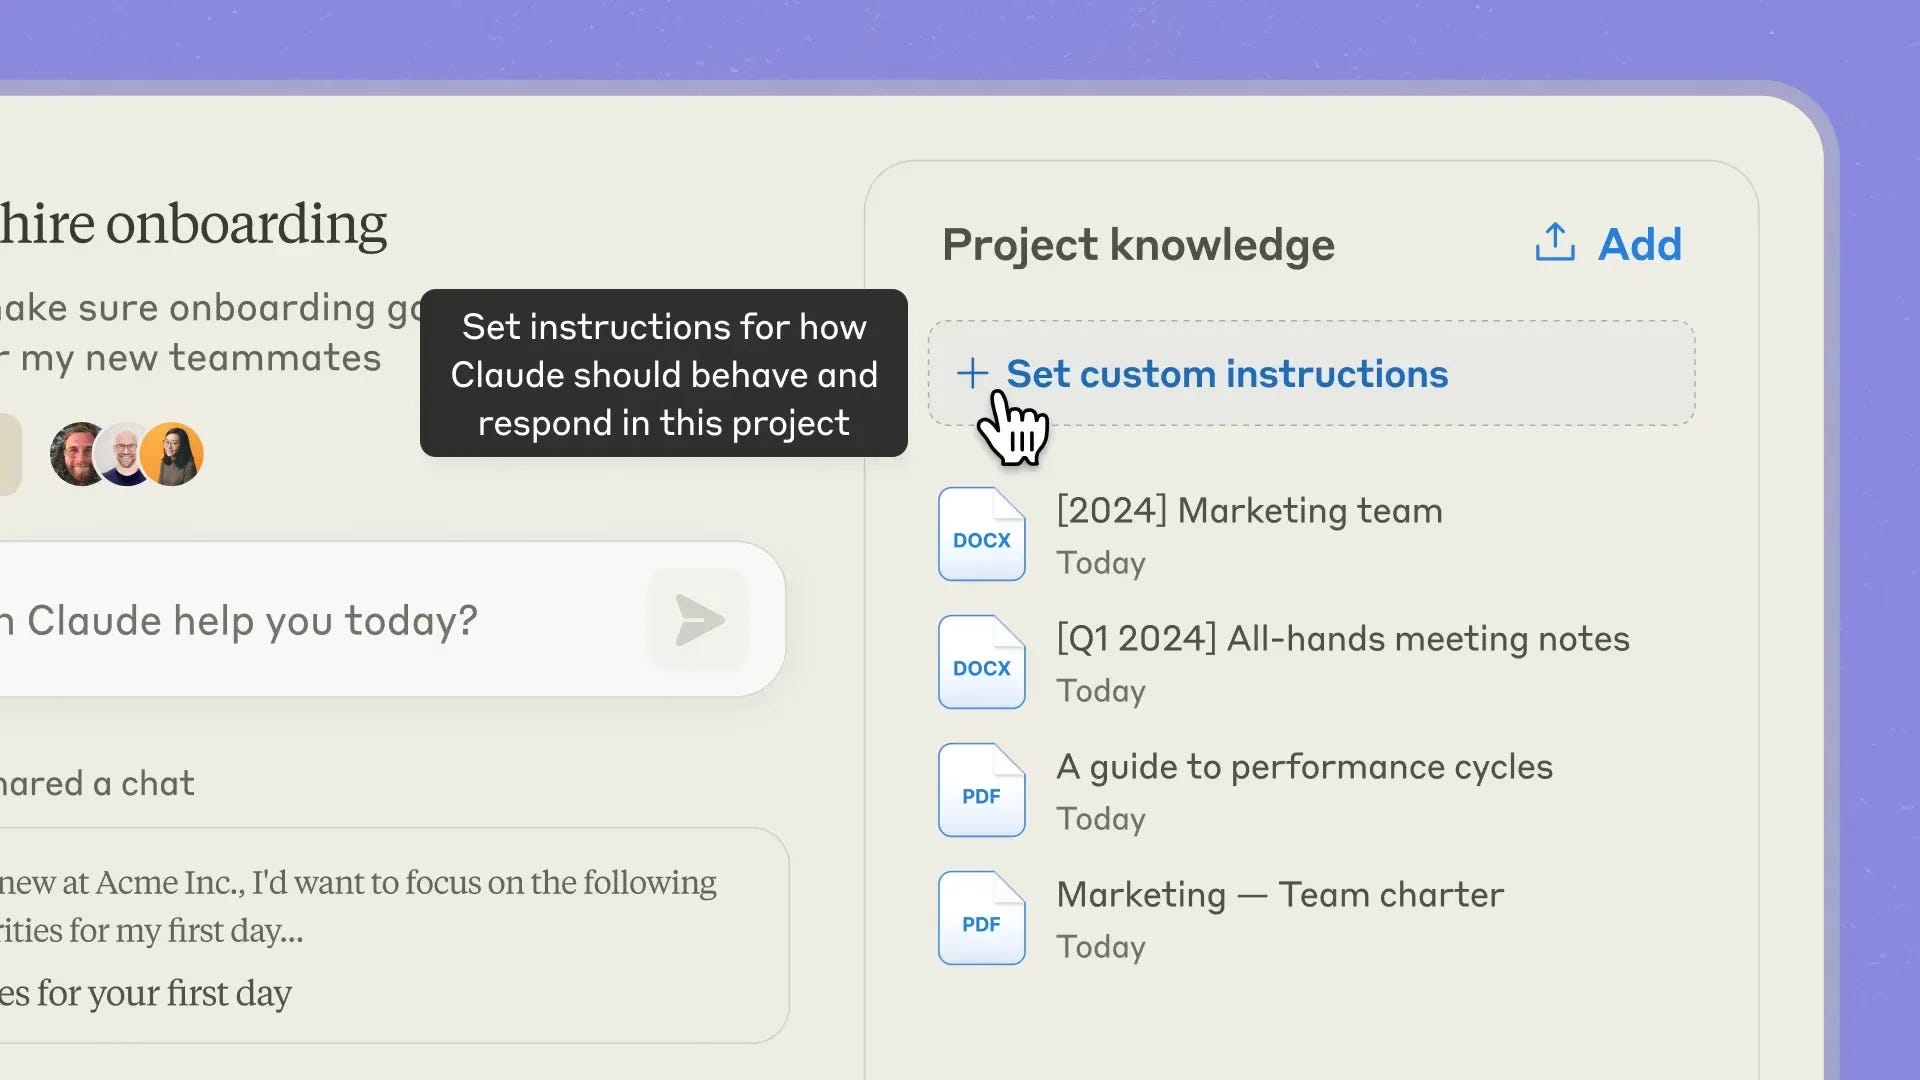Click the upload arrow icon next to Add
This screenshot has width=1920, height=1080.
point(1554,242)
